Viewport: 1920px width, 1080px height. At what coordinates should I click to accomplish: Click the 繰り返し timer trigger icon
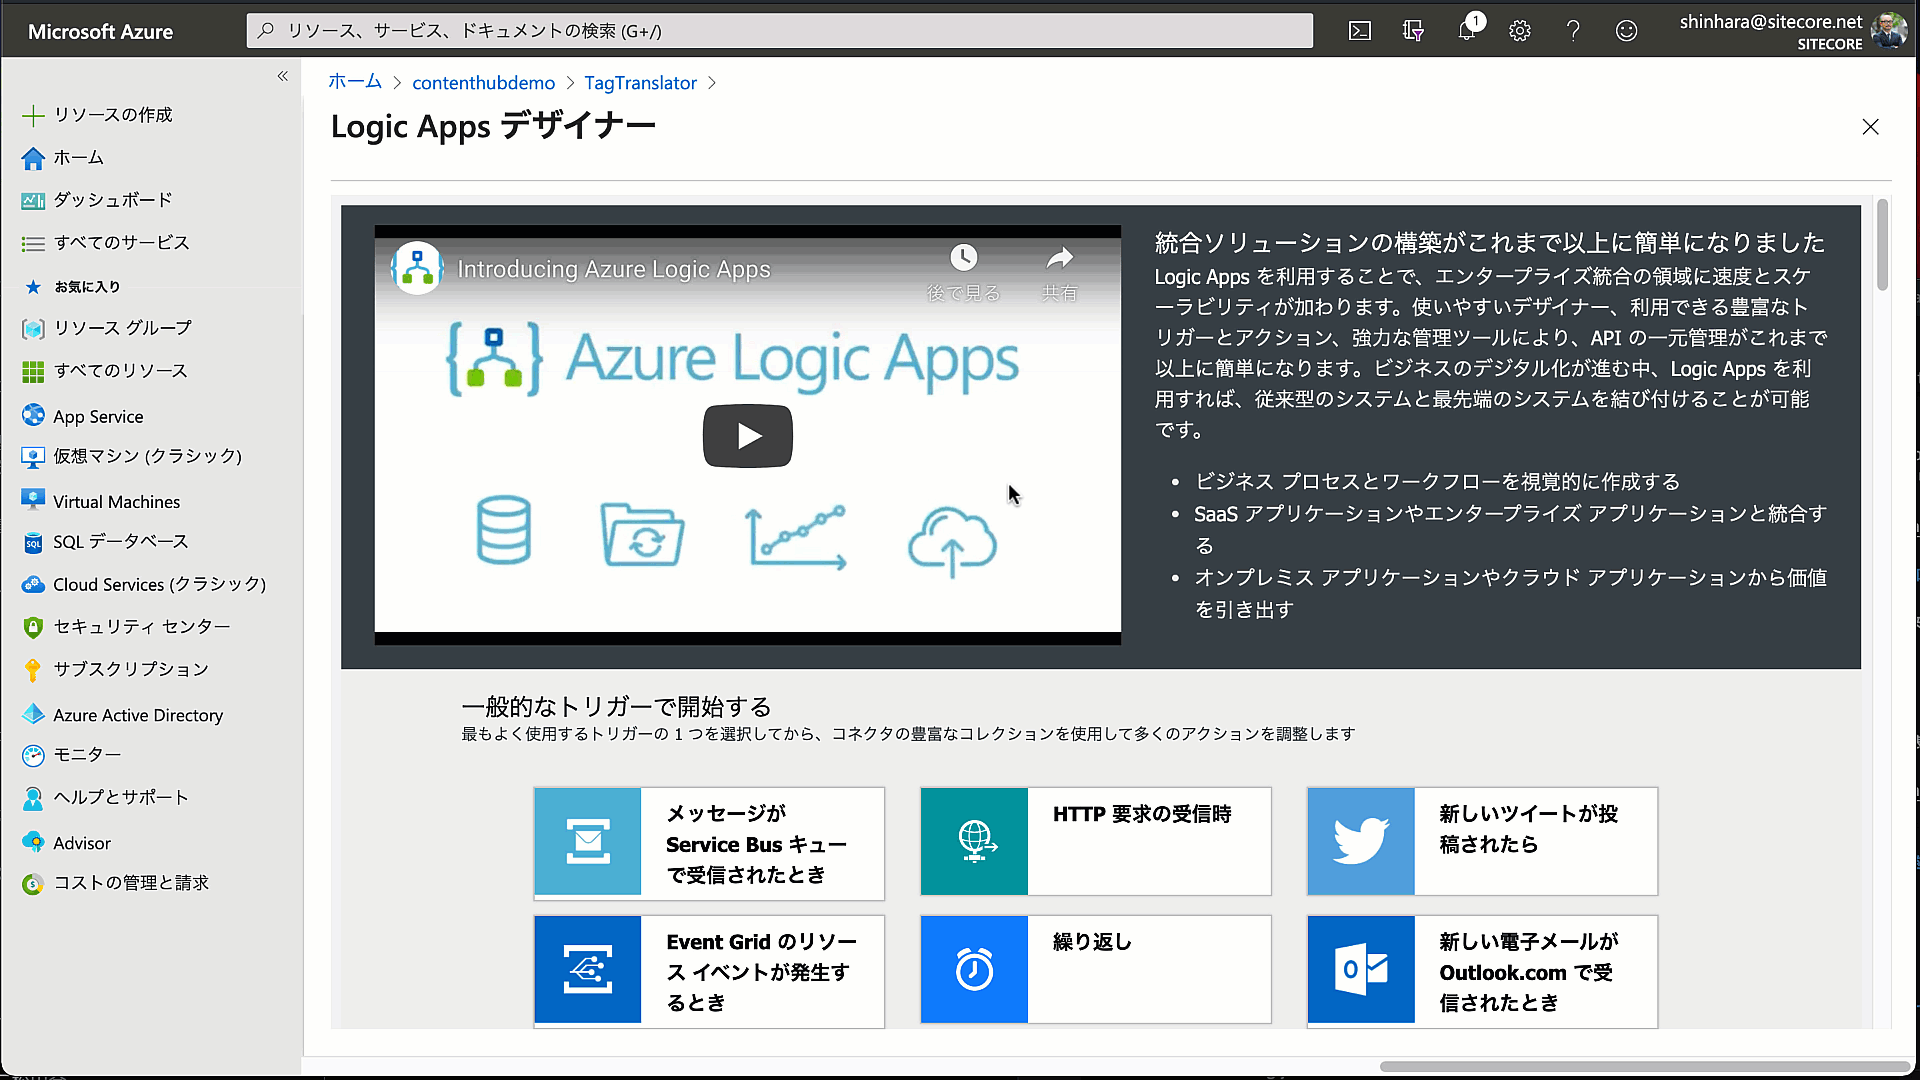(x=973, y=971)
